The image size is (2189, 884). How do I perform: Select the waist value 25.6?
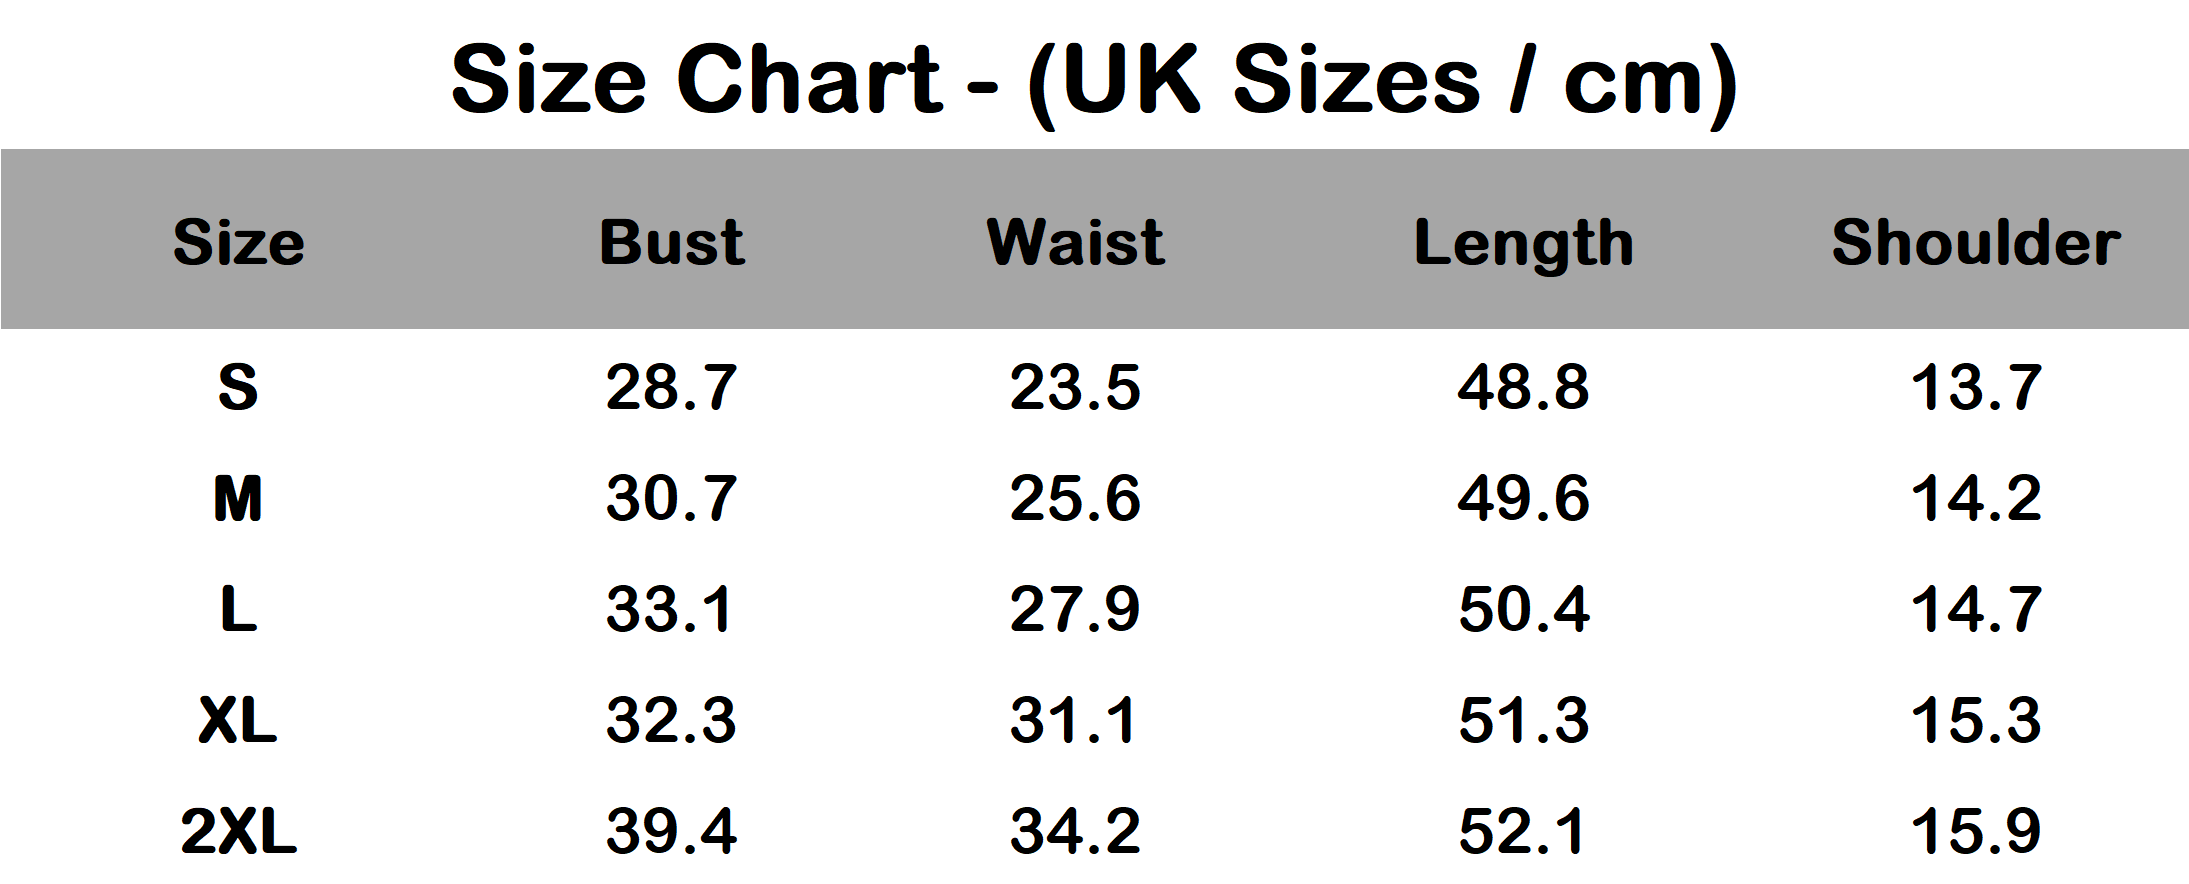1075,498
